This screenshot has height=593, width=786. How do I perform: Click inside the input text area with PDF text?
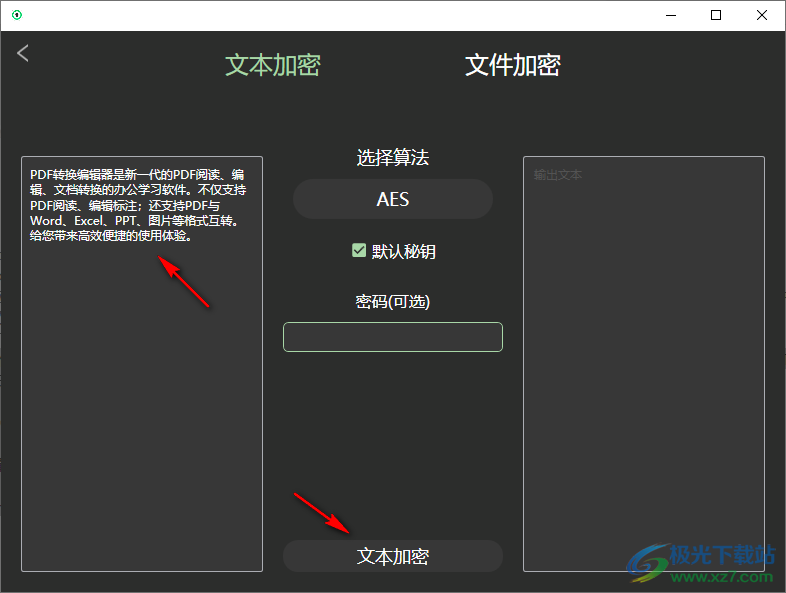click(142, 364)
